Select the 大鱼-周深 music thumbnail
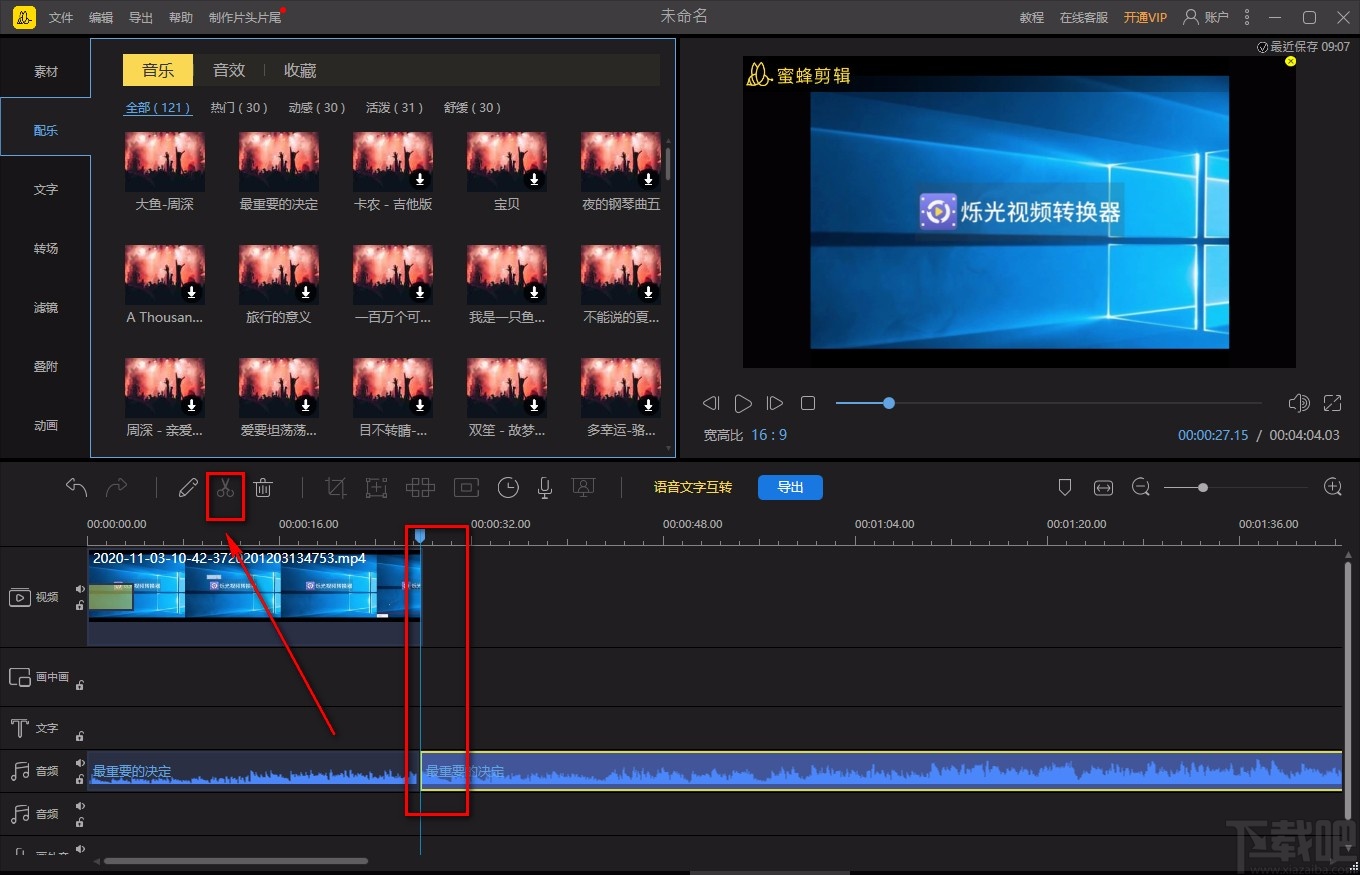 165,162
